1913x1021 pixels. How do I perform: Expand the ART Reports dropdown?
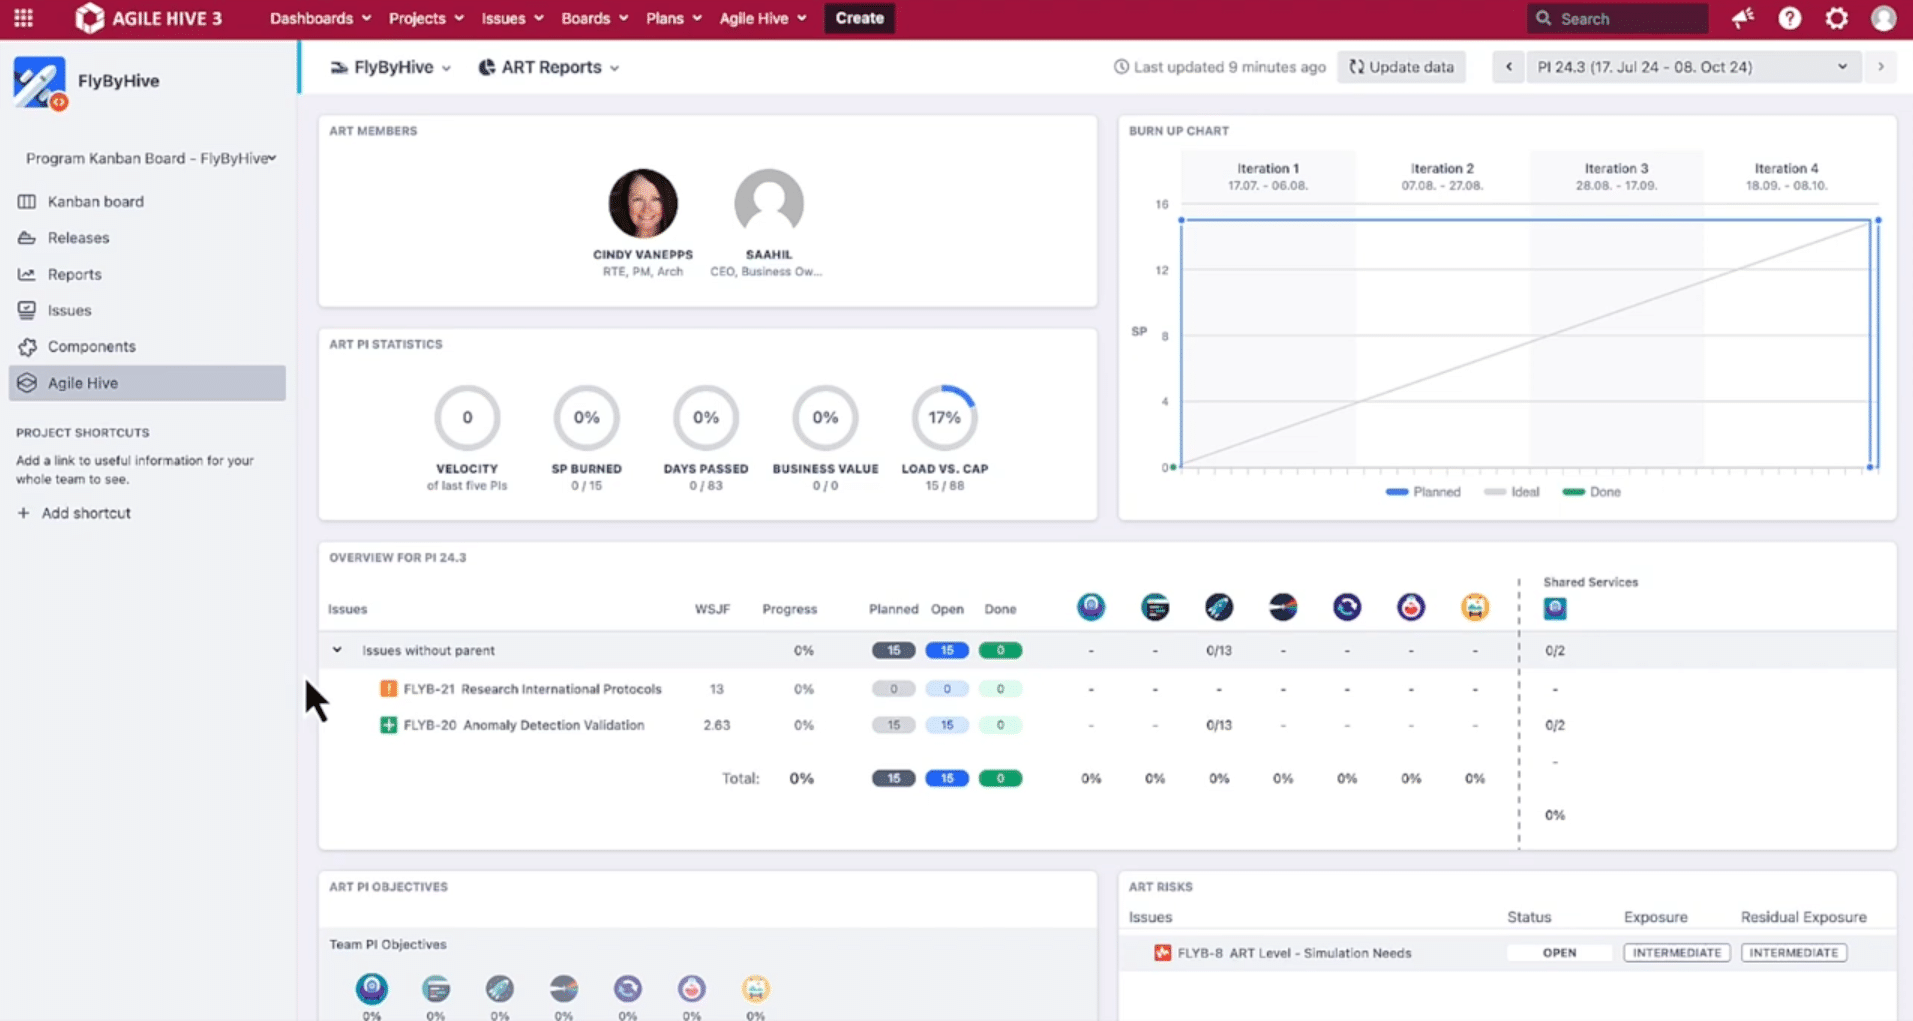click(x=549, y=67)
